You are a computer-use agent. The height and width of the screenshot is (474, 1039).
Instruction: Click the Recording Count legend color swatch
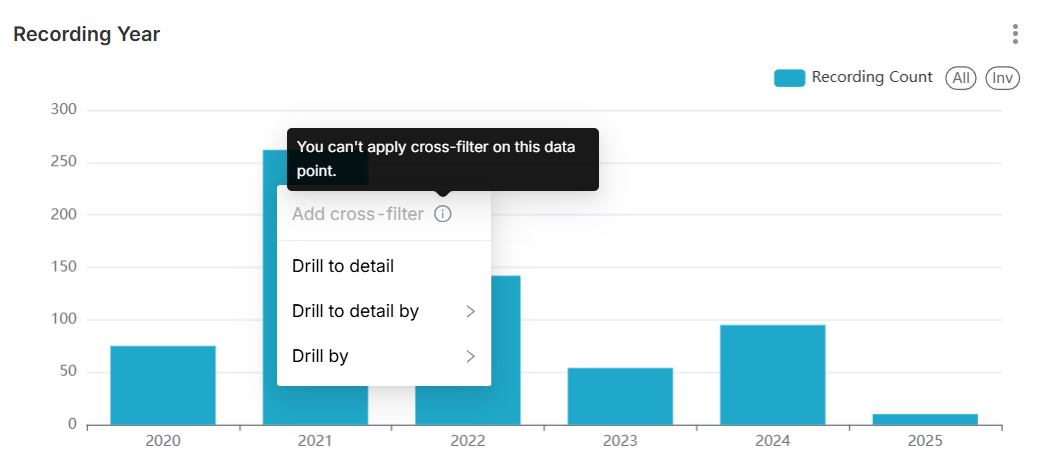click(x=789, y=78)
